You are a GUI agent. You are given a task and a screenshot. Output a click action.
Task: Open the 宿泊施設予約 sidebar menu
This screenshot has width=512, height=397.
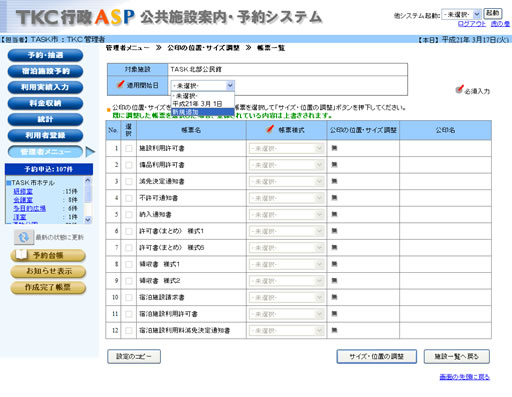[45, 71]
